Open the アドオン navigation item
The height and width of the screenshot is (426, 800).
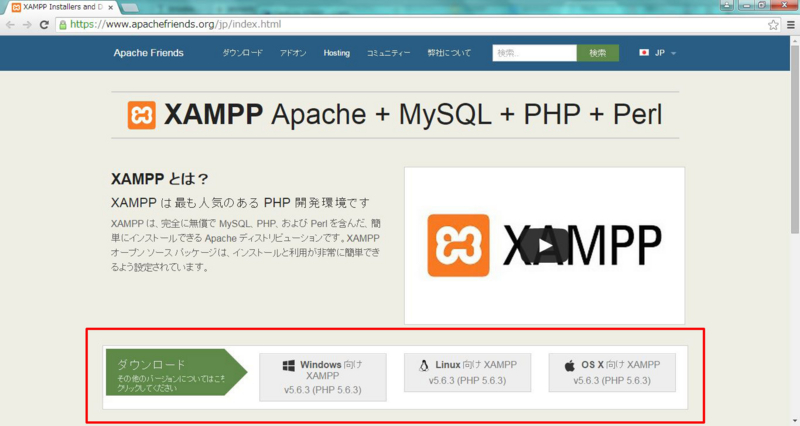[x=293, y=53]
